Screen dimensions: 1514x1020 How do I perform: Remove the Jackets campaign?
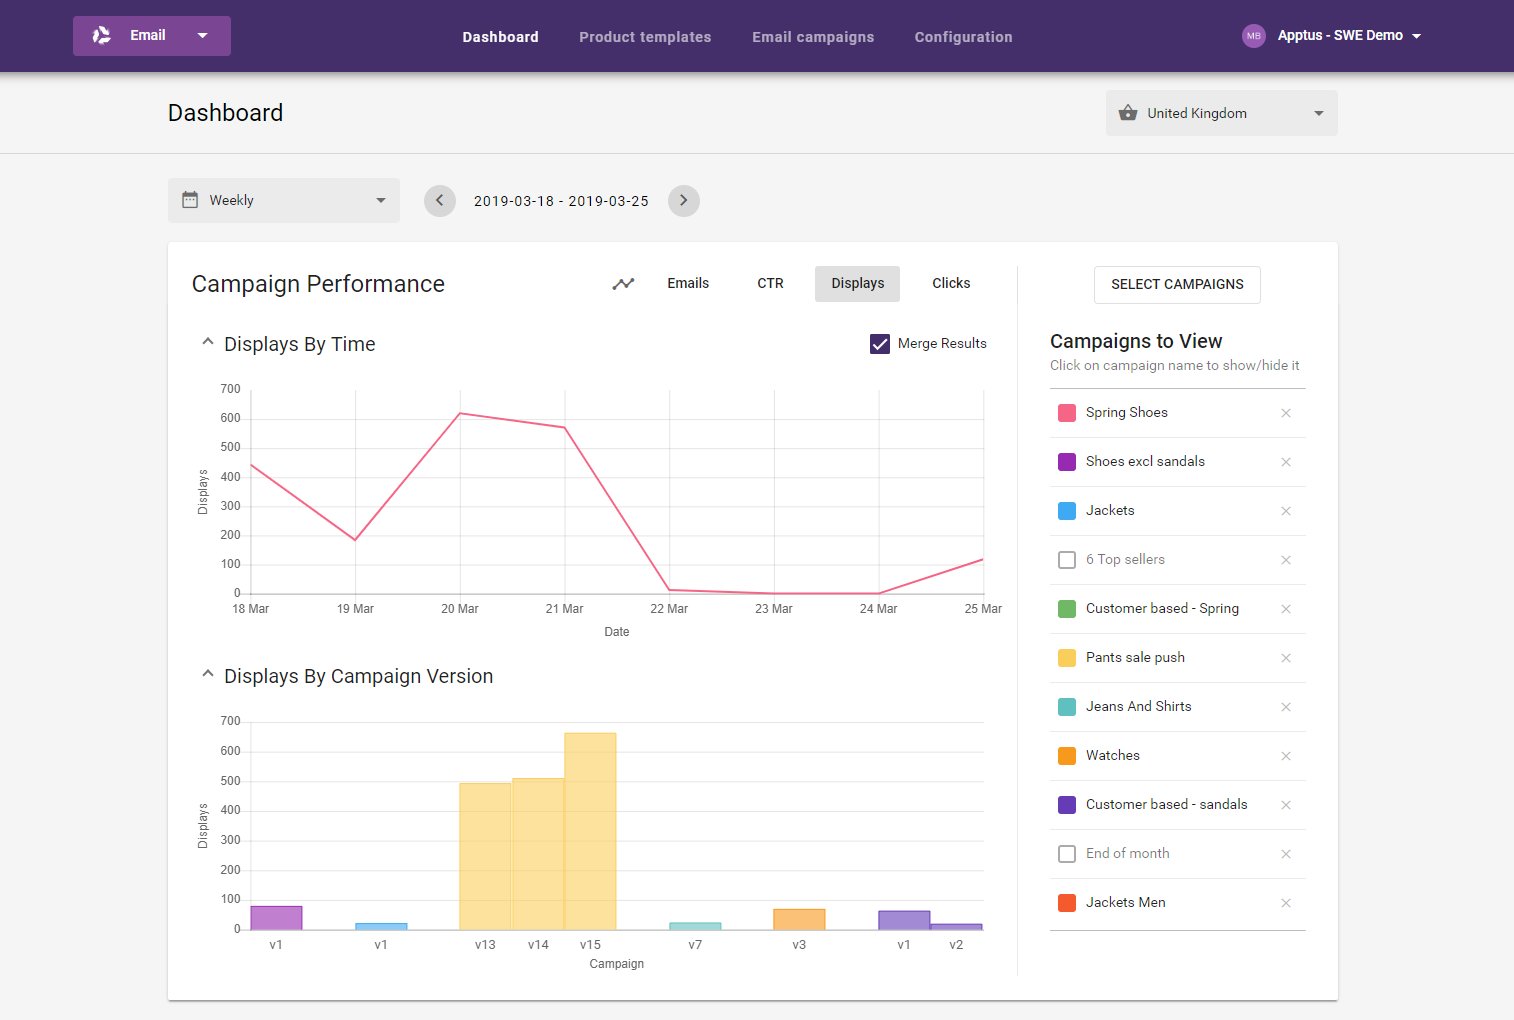pos(1286,511)
